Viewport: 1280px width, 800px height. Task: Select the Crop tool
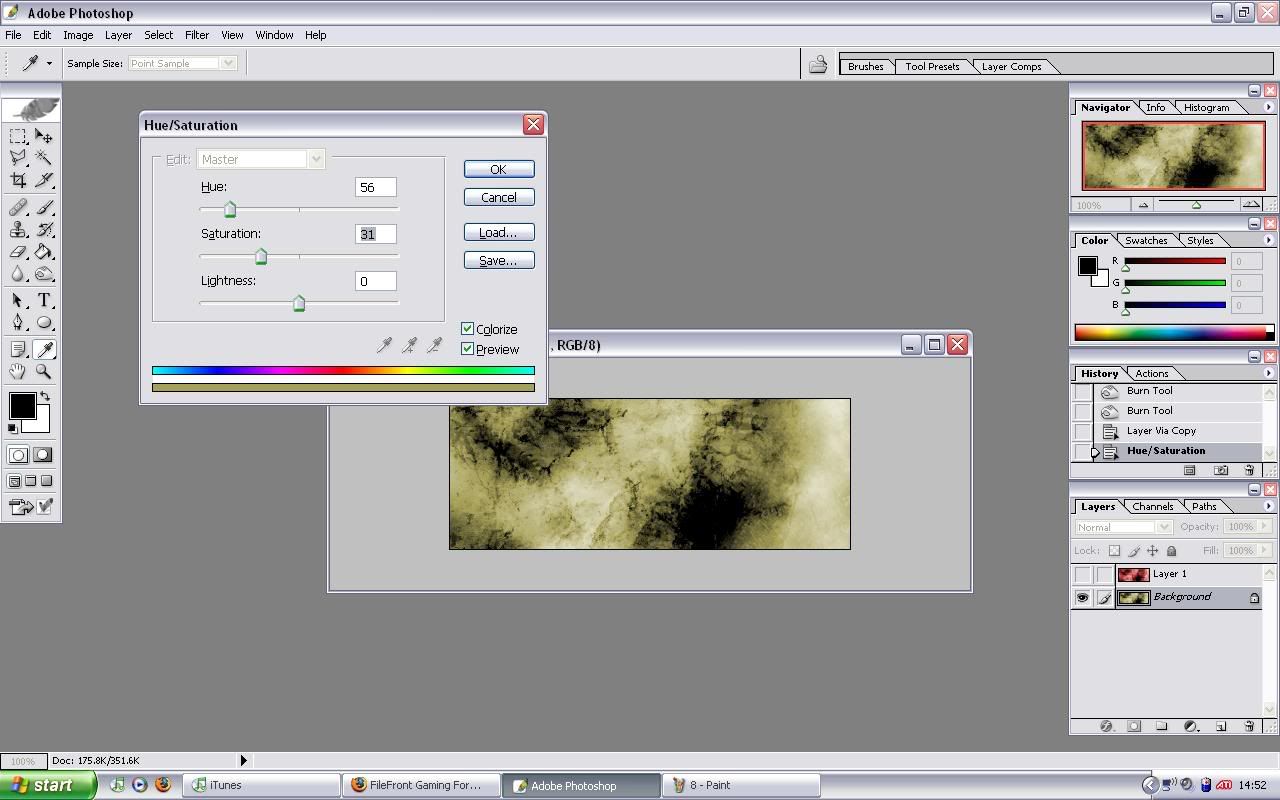(18, 181)
